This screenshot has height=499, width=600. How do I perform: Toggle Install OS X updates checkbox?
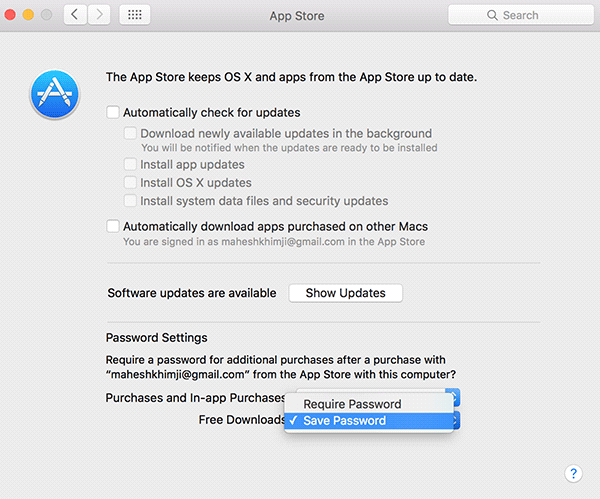131,183
